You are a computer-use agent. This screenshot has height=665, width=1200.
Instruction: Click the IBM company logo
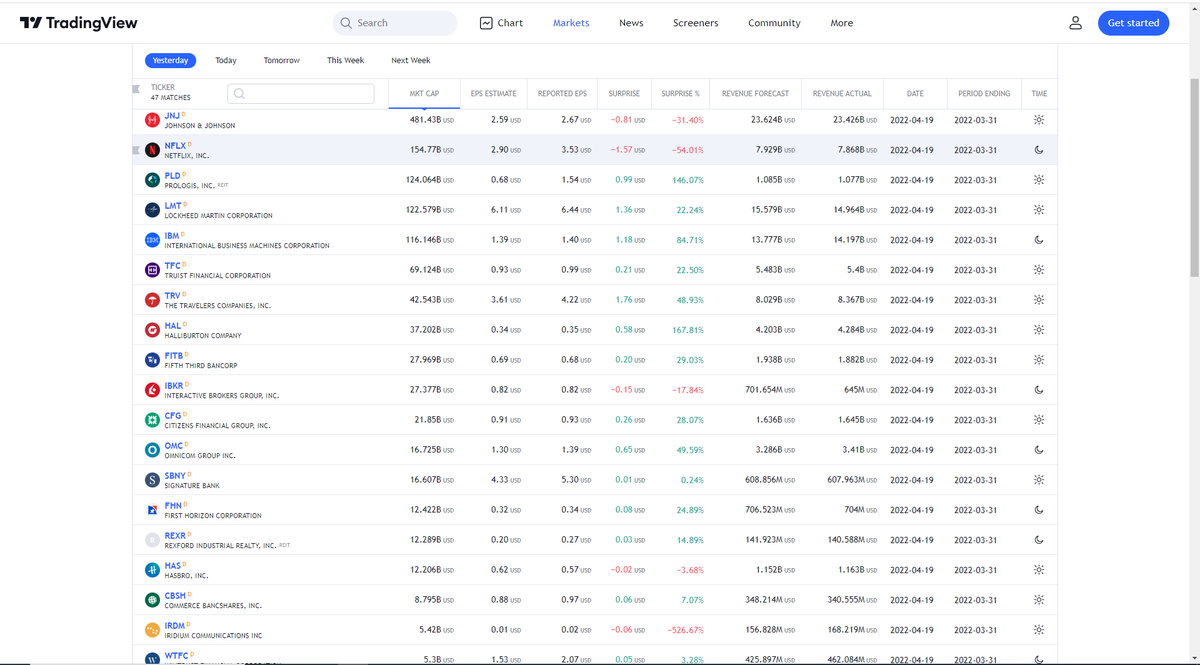click(x=152, y=240)
